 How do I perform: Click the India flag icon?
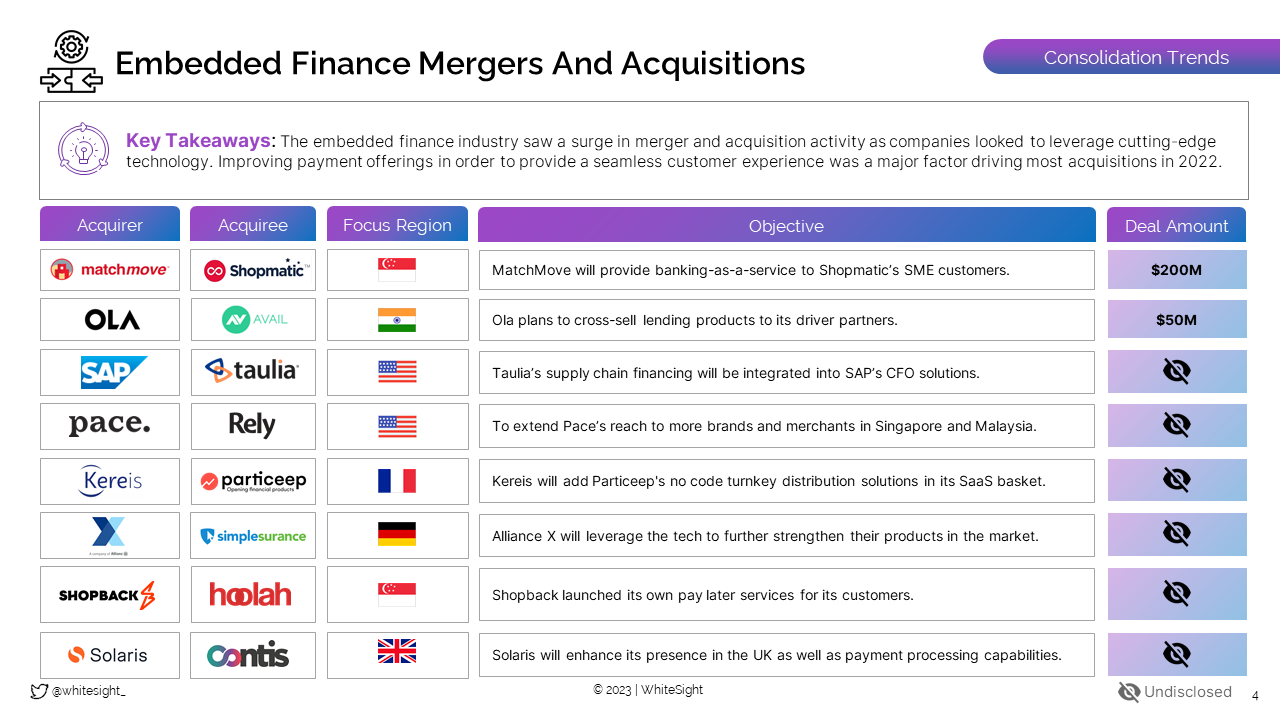(x=397, y=320)
